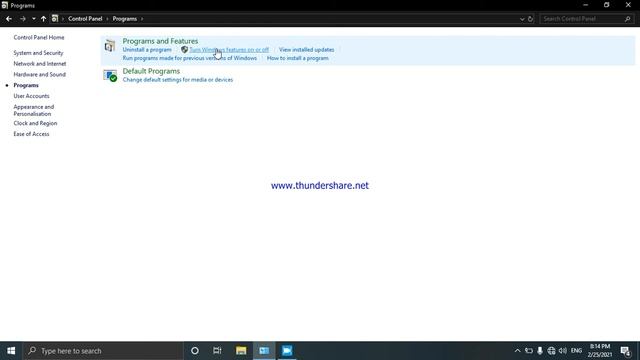Click the Default Programs icon
Image resolution: width=640 pixels, height=360 pixels.
pyautogui.click(x=110, y=76)
